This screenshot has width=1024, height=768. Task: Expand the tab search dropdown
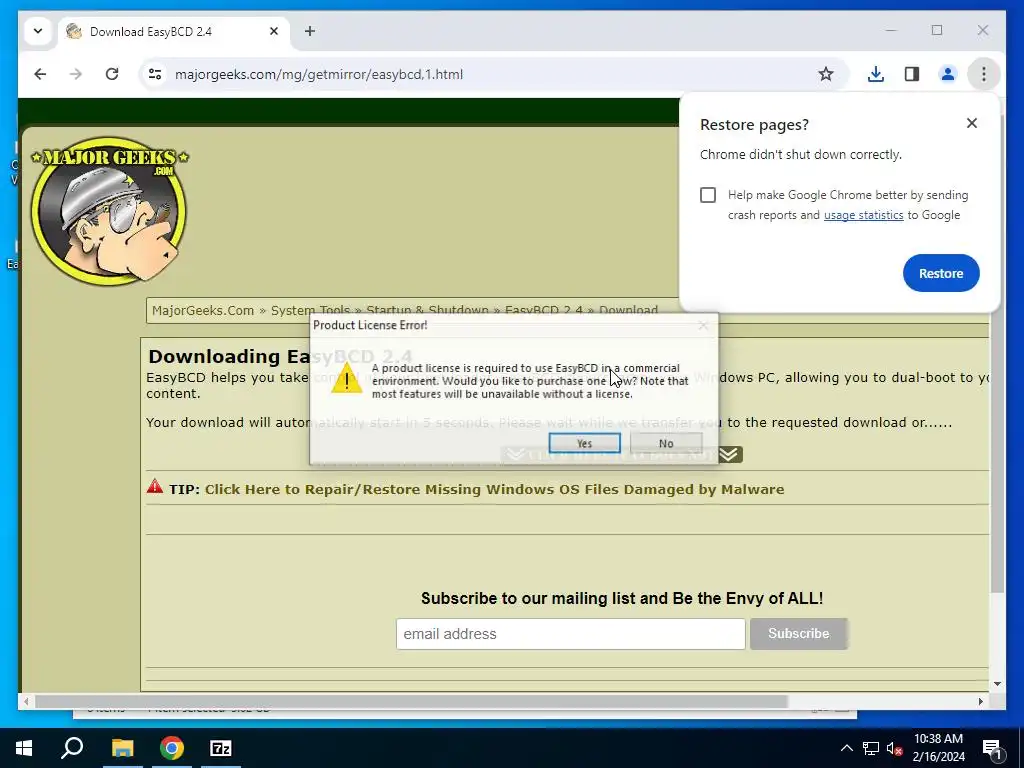click(38, 31)
